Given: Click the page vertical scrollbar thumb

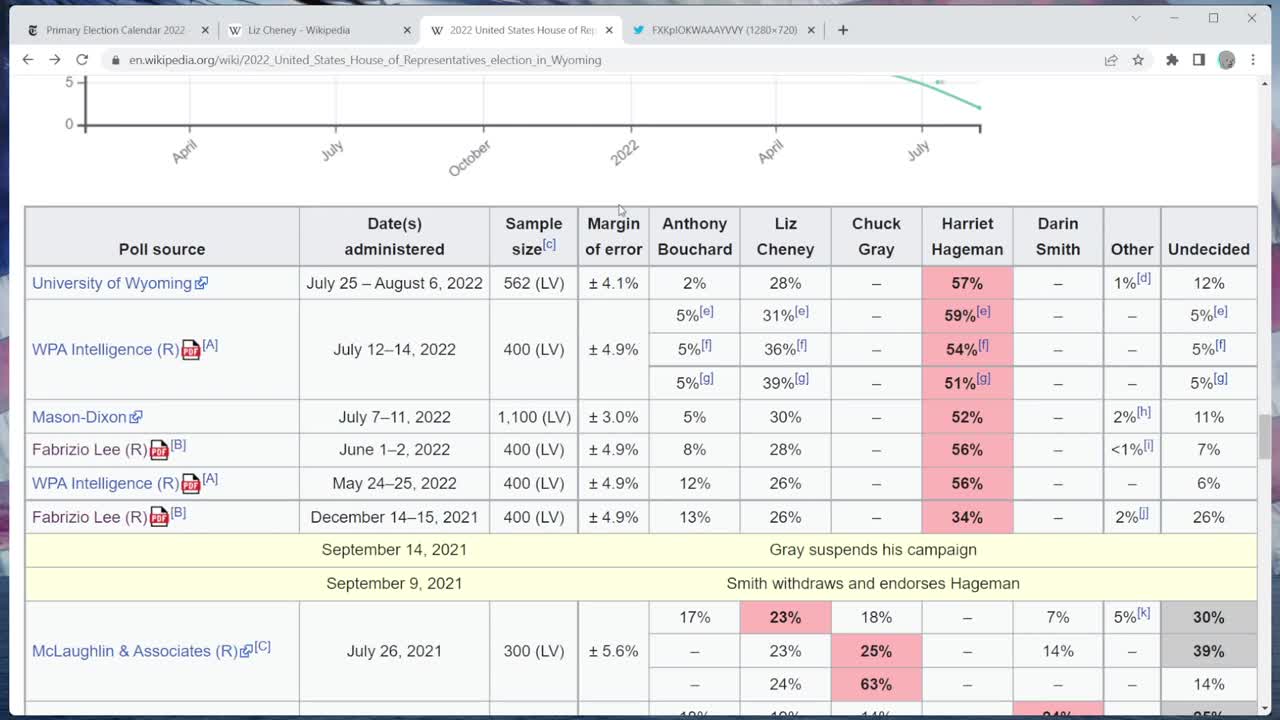Looking at the screenshot, I should [1265, 436].
